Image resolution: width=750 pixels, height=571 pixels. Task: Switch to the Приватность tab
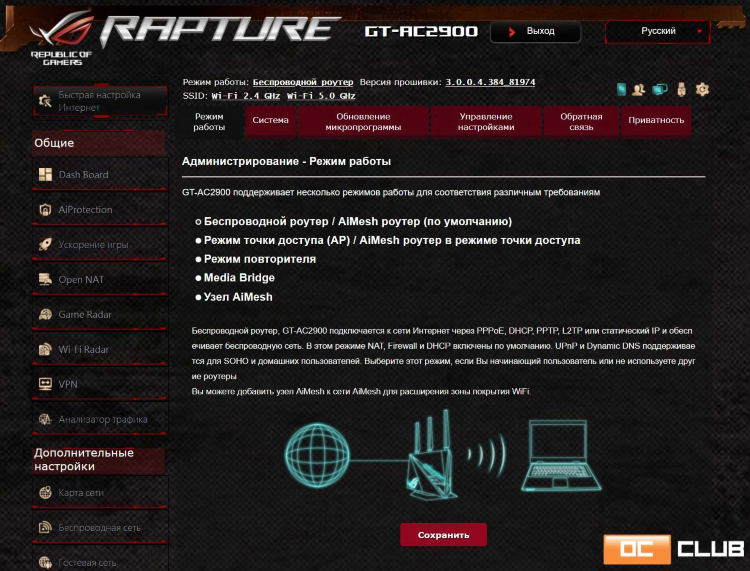(x=656, y=121)
